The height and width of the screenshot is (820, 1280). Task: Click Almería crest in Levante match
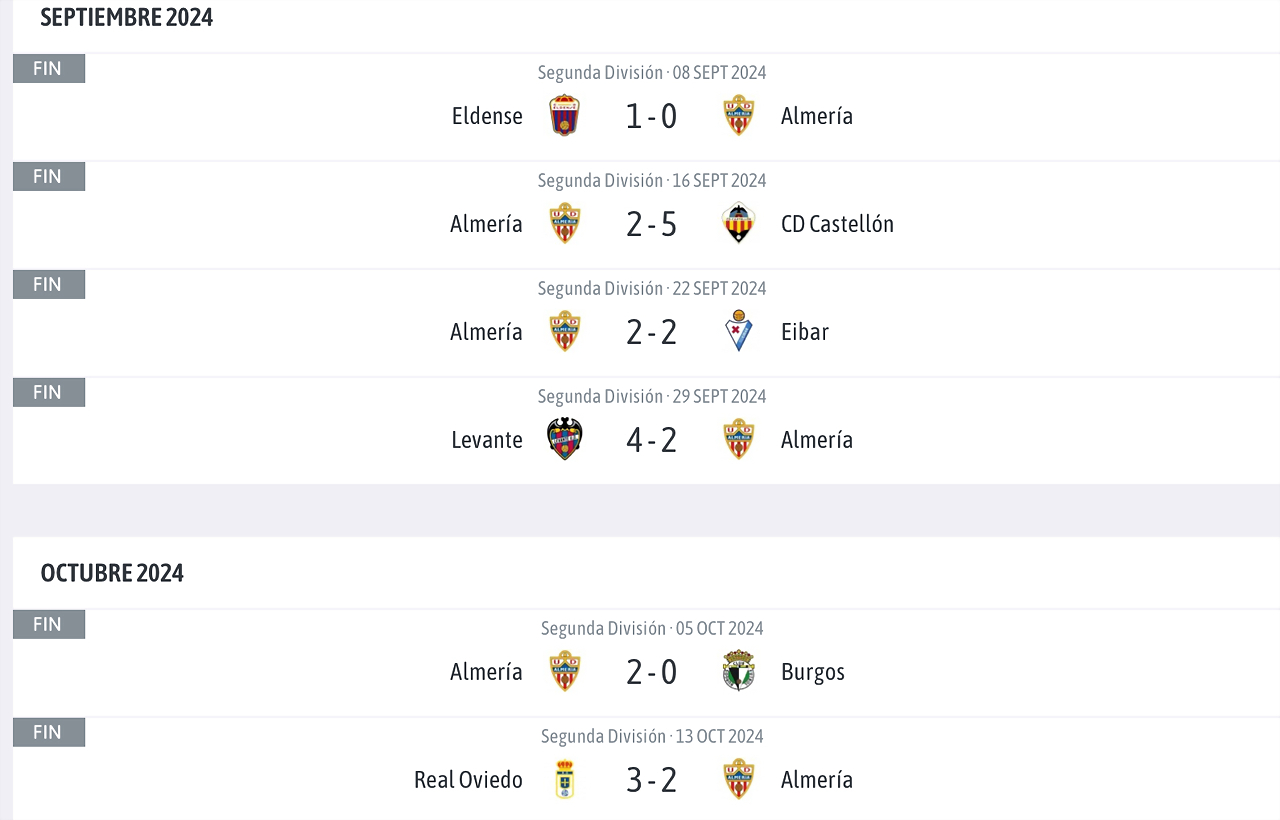(x=738, y=439)
